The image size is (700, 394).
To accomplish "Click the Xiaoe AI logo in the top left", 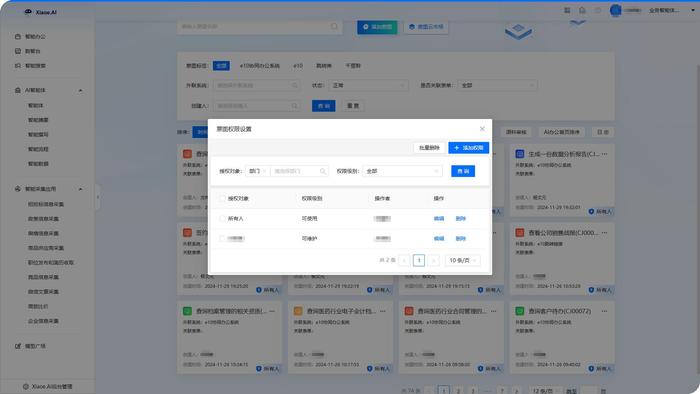I will [x=41, y=12].
